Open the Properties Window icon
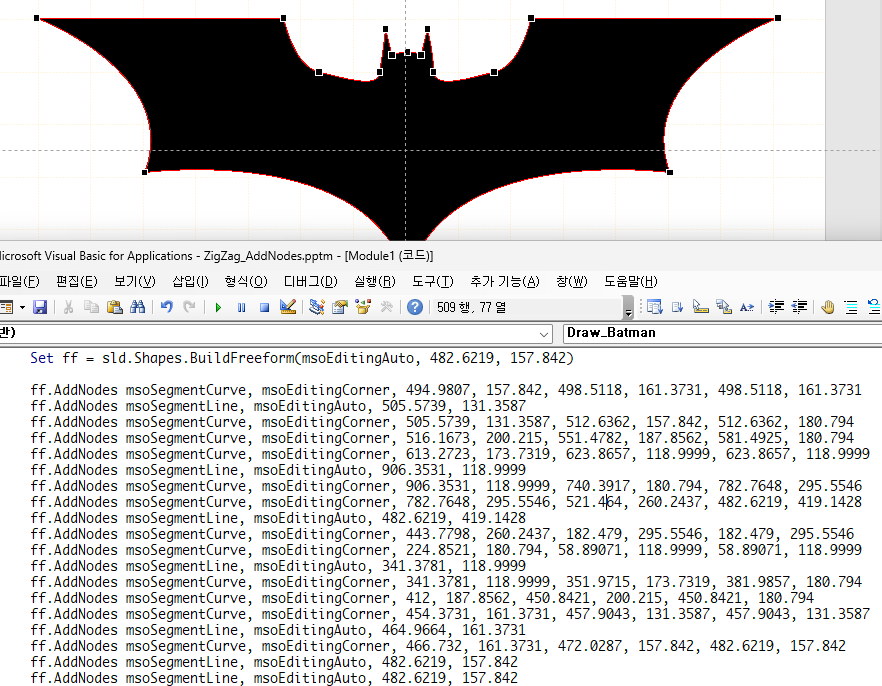 click(340, 307)
